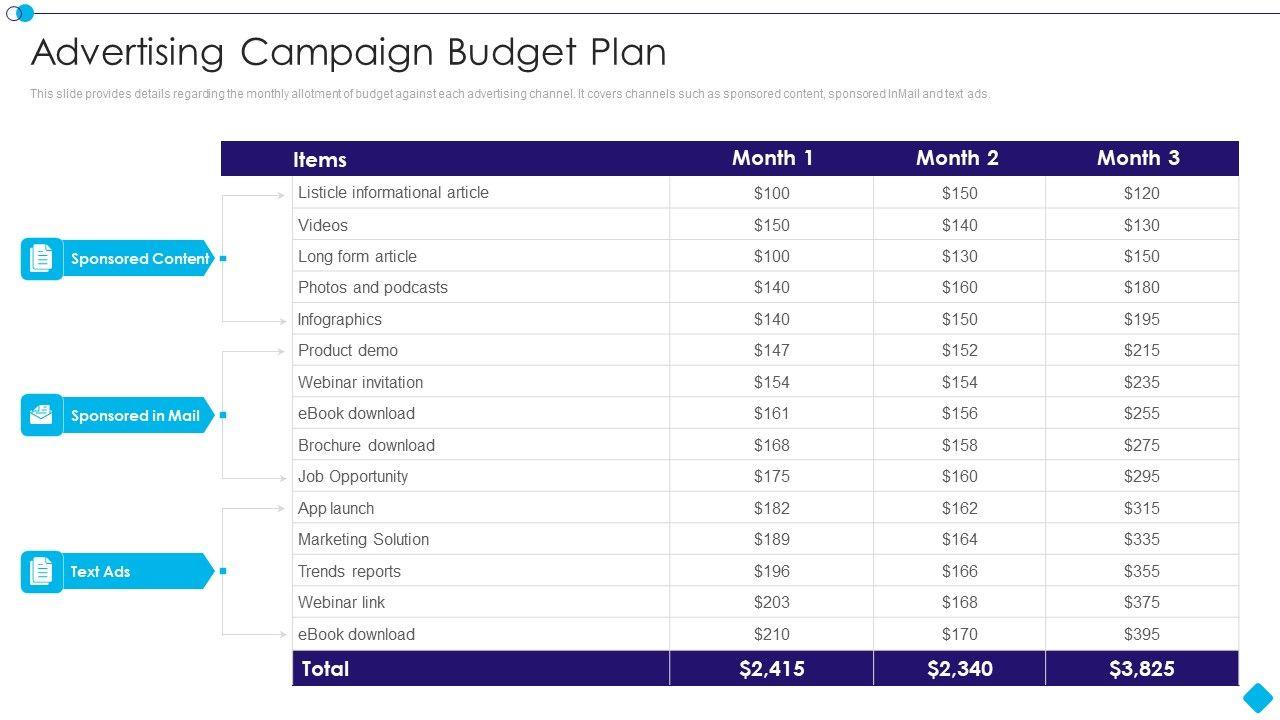Select the Text Ads label
The height and width of the screenshot is (720, 1280).
pos(100,572)
